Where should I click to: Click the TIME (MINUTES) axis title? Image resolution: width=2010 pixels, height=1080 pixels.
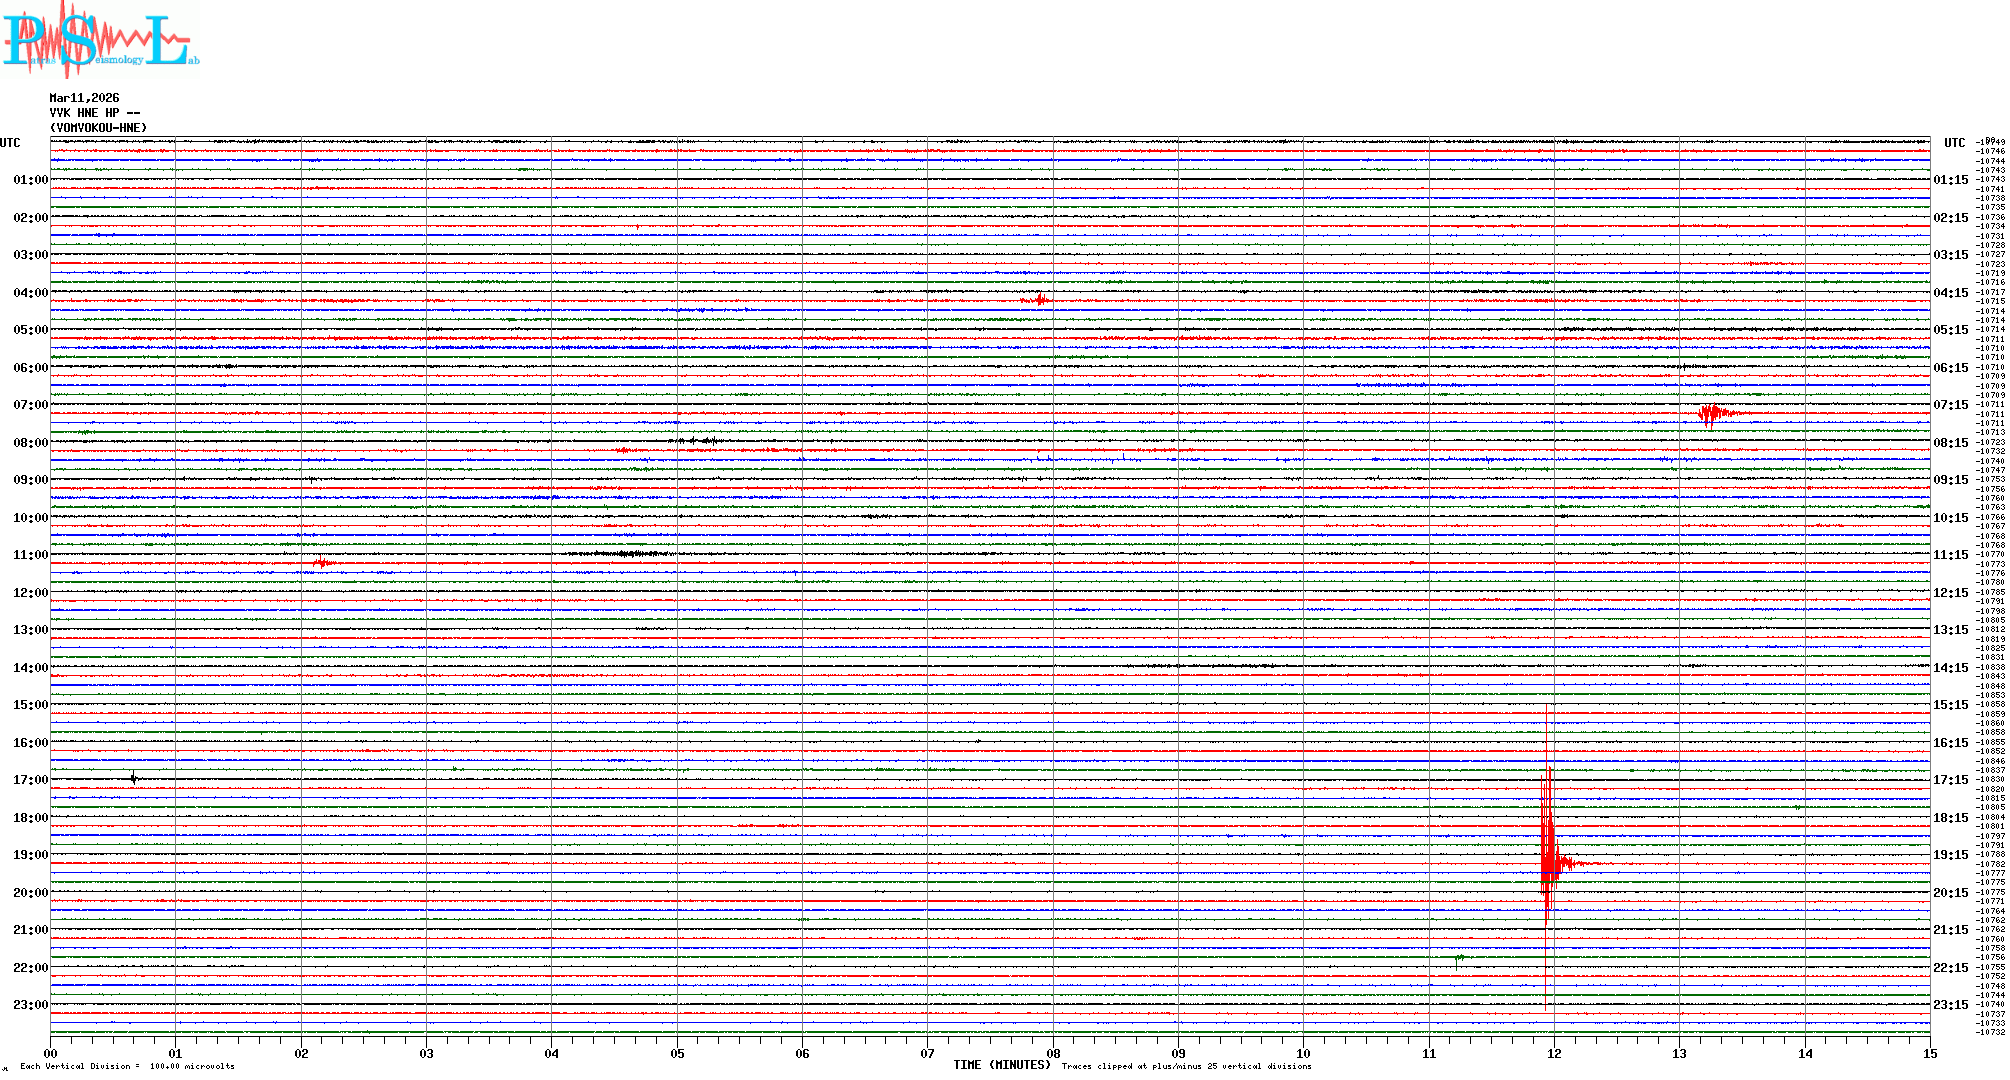click(x=1001, y=1065)
